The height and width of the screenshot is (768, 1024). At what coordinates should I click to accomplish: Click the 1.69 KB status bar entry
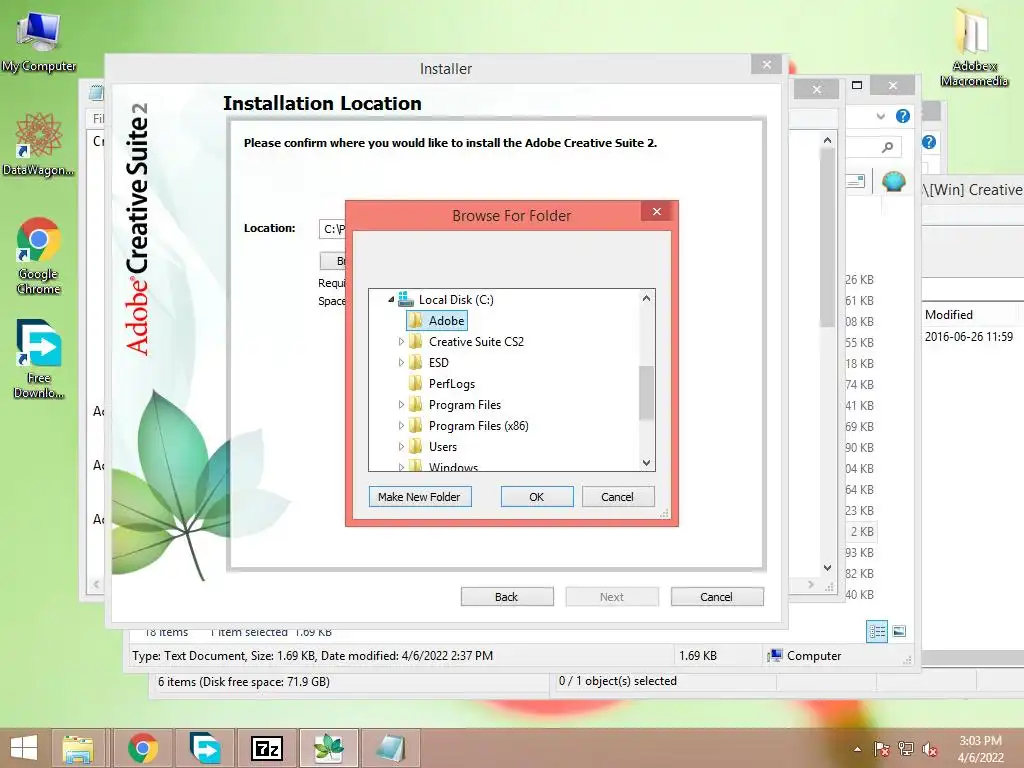pos(698,656)
